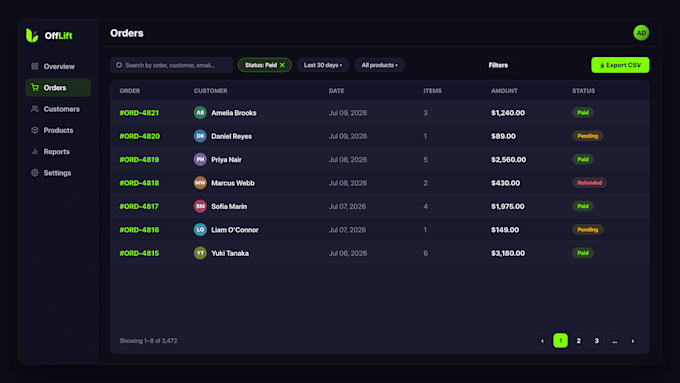Export orders as CSV

tap(620, 65)
